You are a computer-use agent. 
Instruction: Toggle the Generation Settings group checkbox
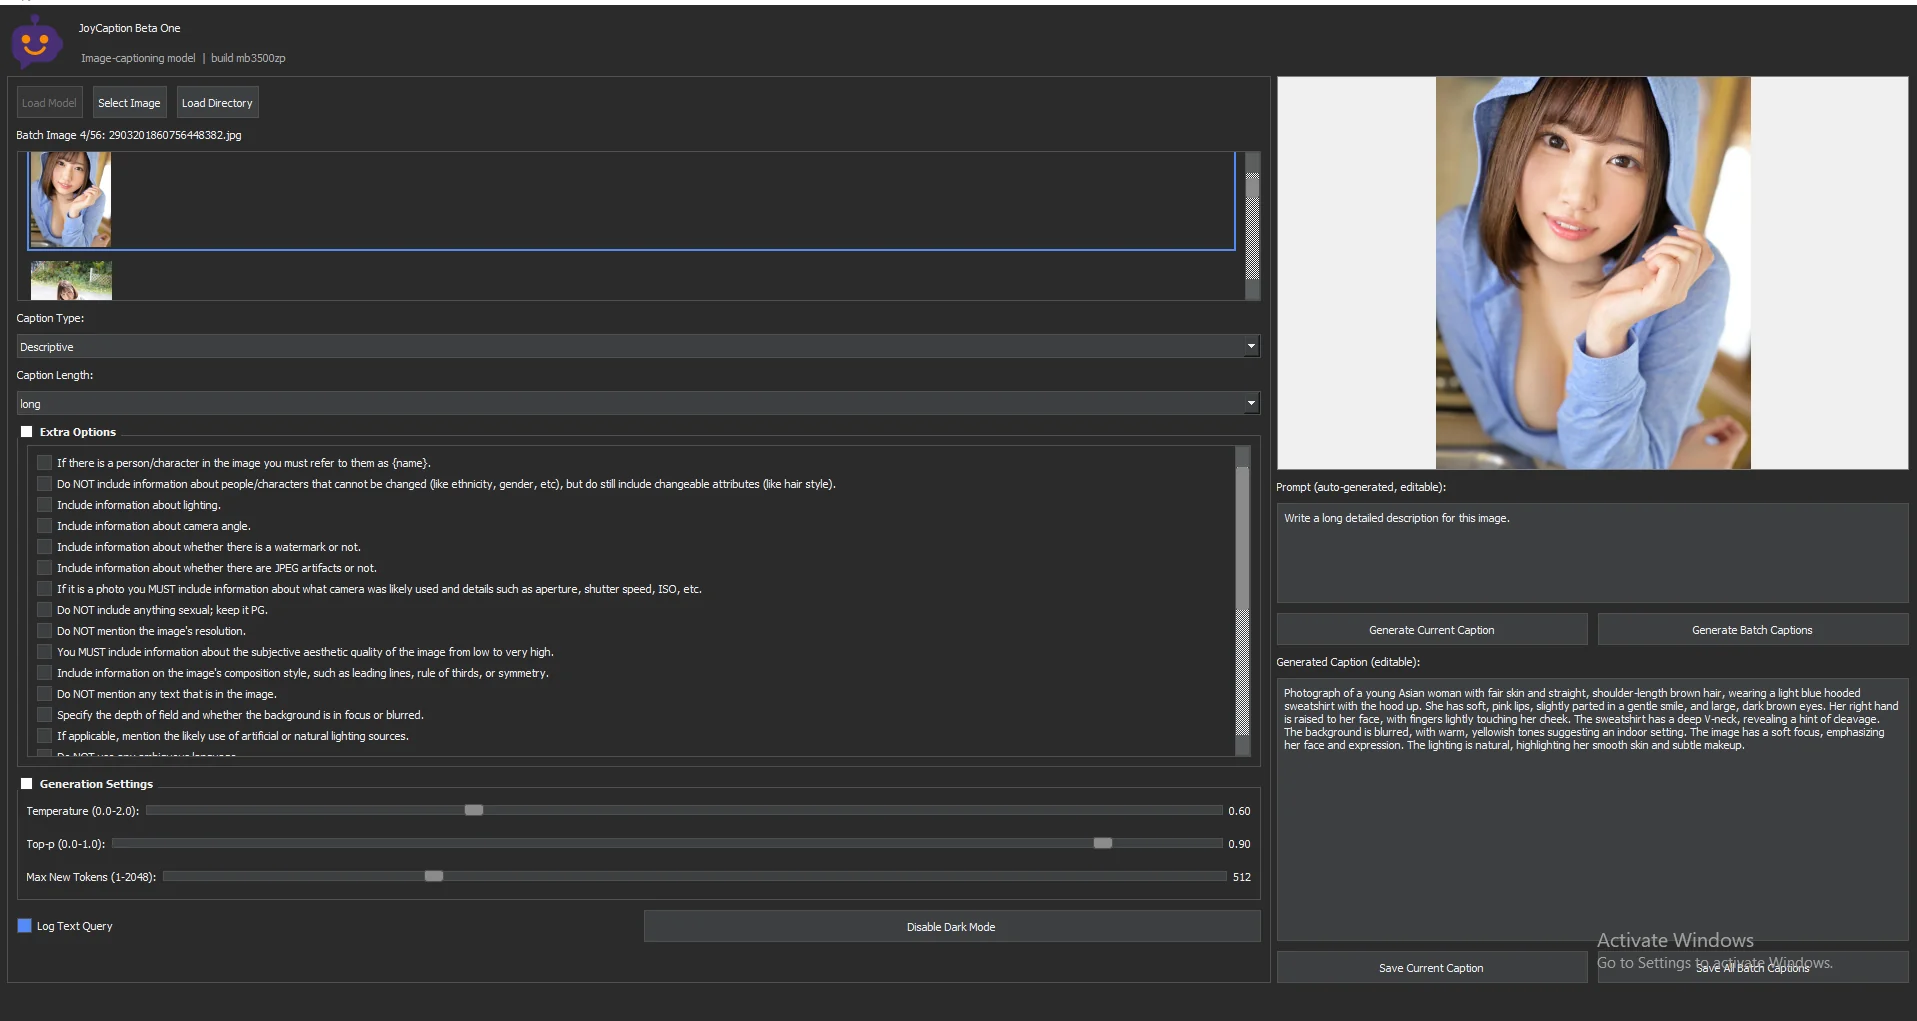pyautogui.click(x=27, y=784)
